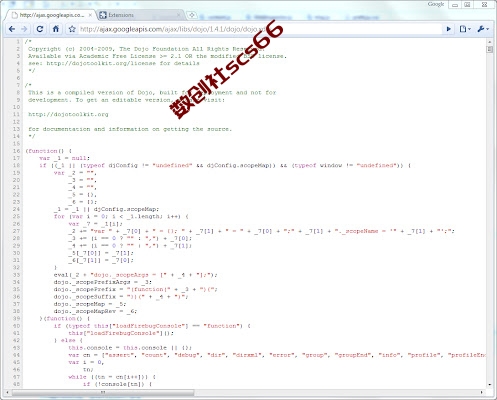Click the http://dojotoolkit.org text on line 11
Image resolution: width=497 pixels, height=400 pixels.
pos(68,114)
